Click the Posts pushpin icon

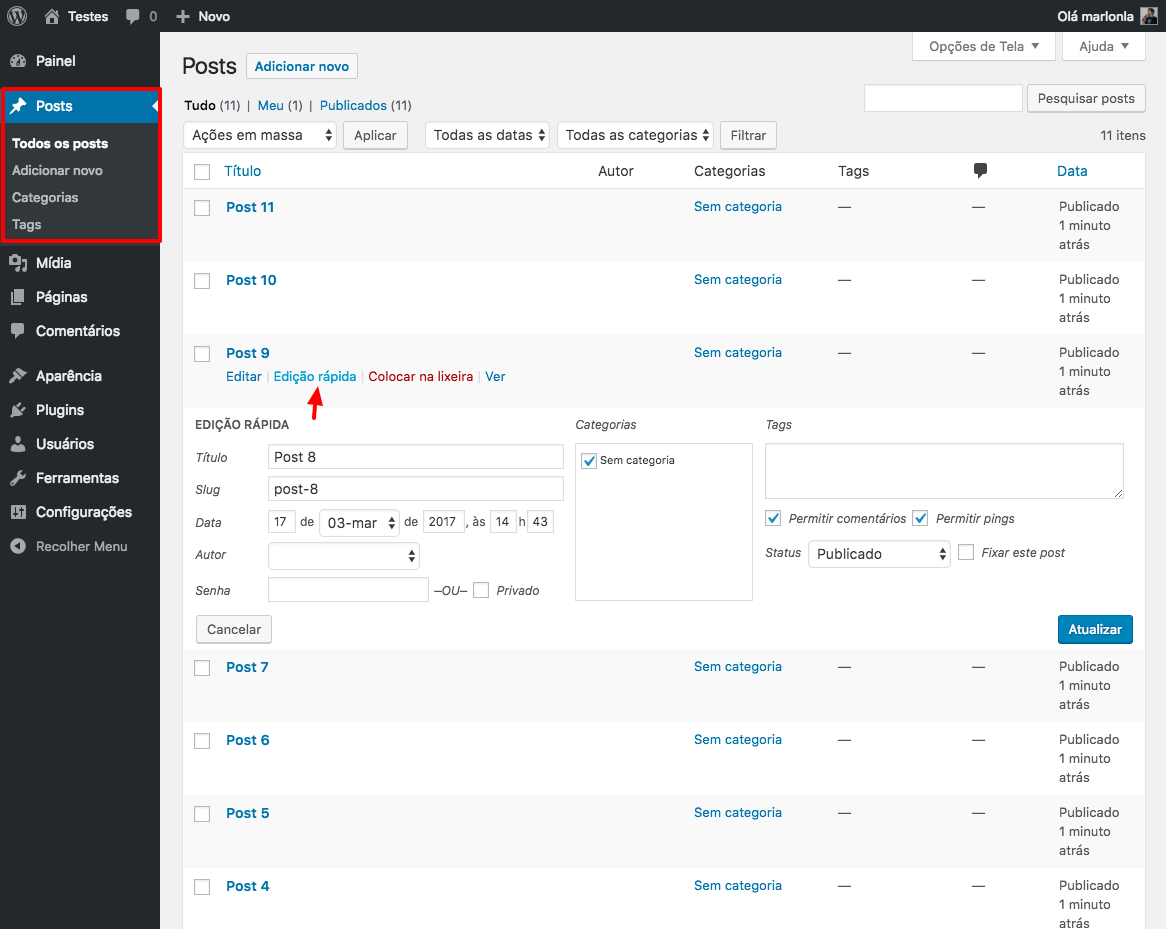[x=19, y=106]
